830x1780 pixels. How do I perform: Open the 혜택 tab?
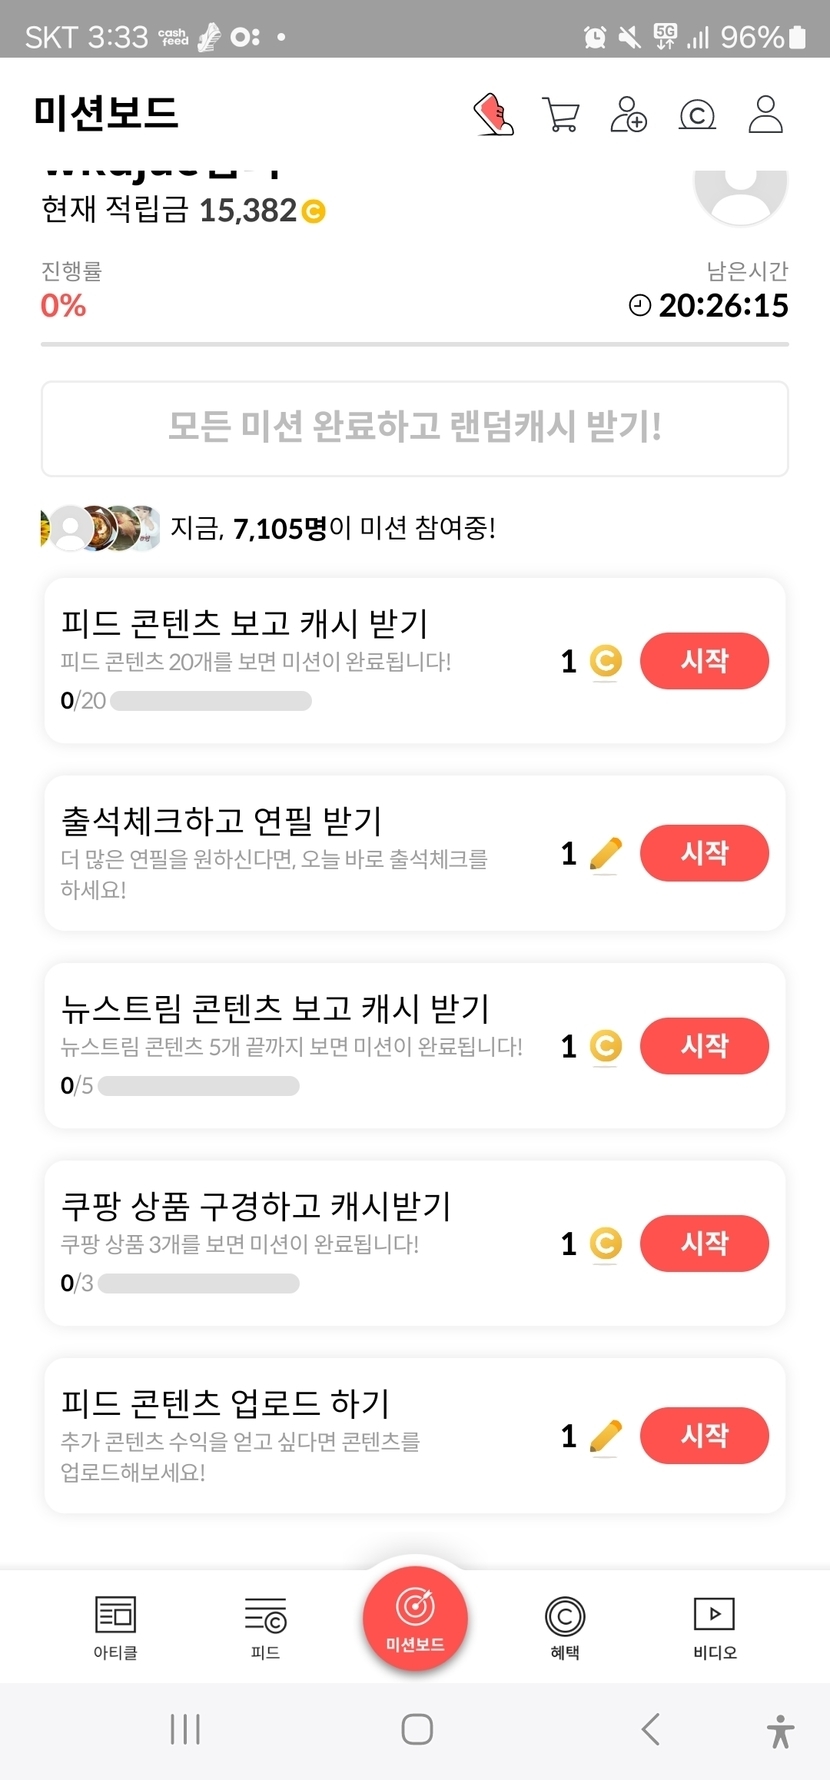565,1627
